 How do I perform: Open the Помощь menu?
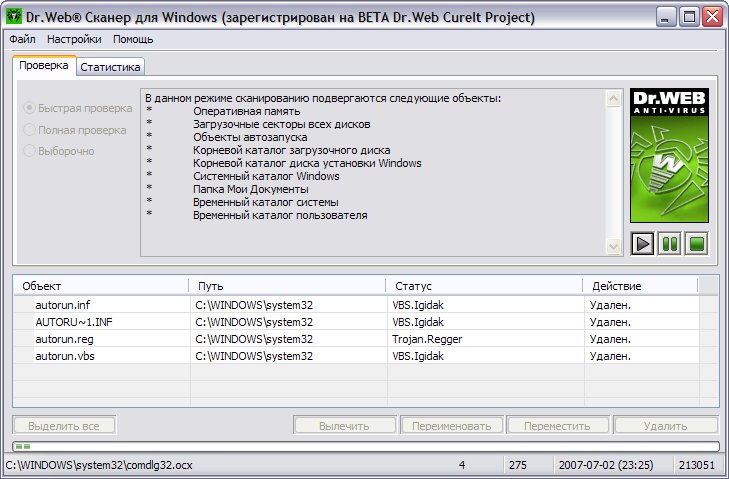pyautogui.click(x=133, y=39)
